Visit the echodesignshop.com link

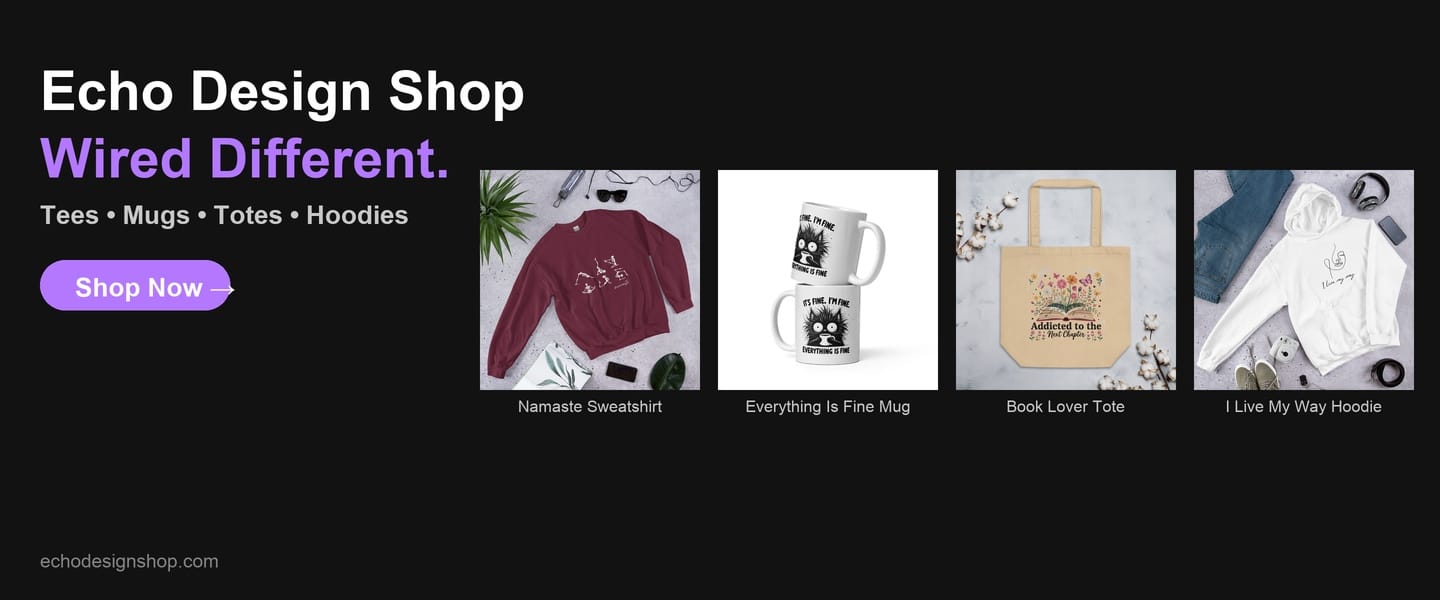(x=129, y=561)
